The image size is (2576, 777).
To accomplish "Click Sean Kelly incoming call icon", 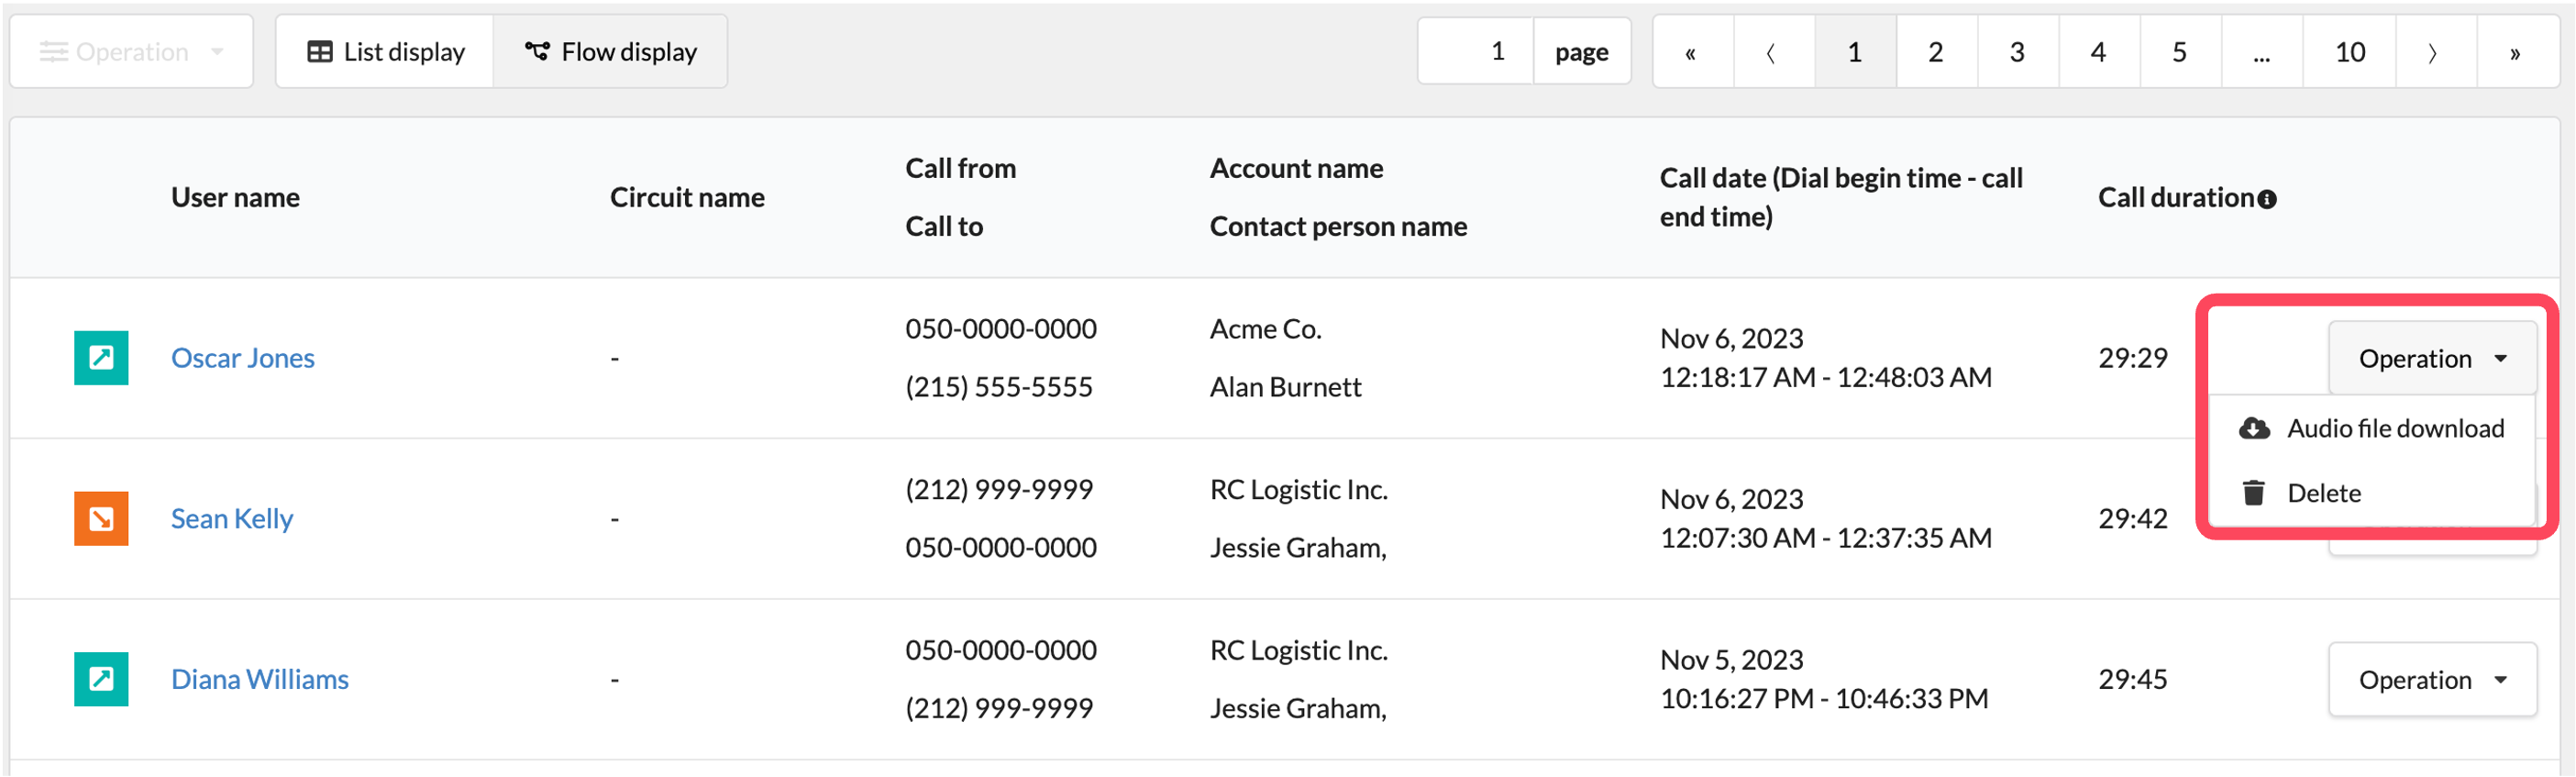I will pyautogui.click(x=101, y=519).
